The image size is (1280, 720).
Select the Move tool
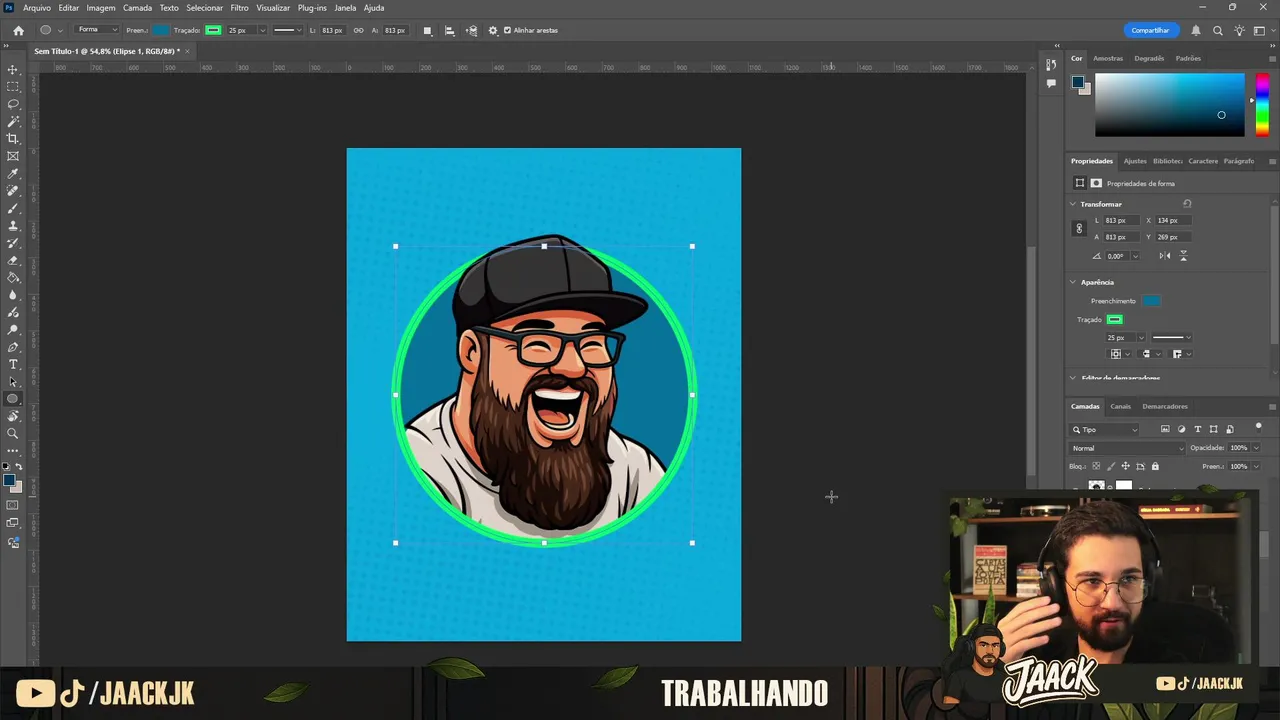13,70
